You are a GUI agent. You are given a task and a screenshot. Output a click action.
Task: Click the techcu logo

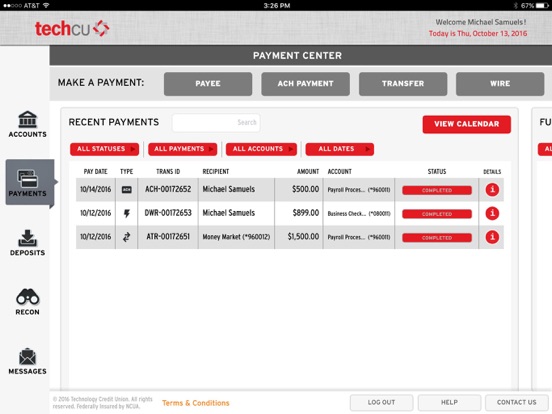pos(72,29)
